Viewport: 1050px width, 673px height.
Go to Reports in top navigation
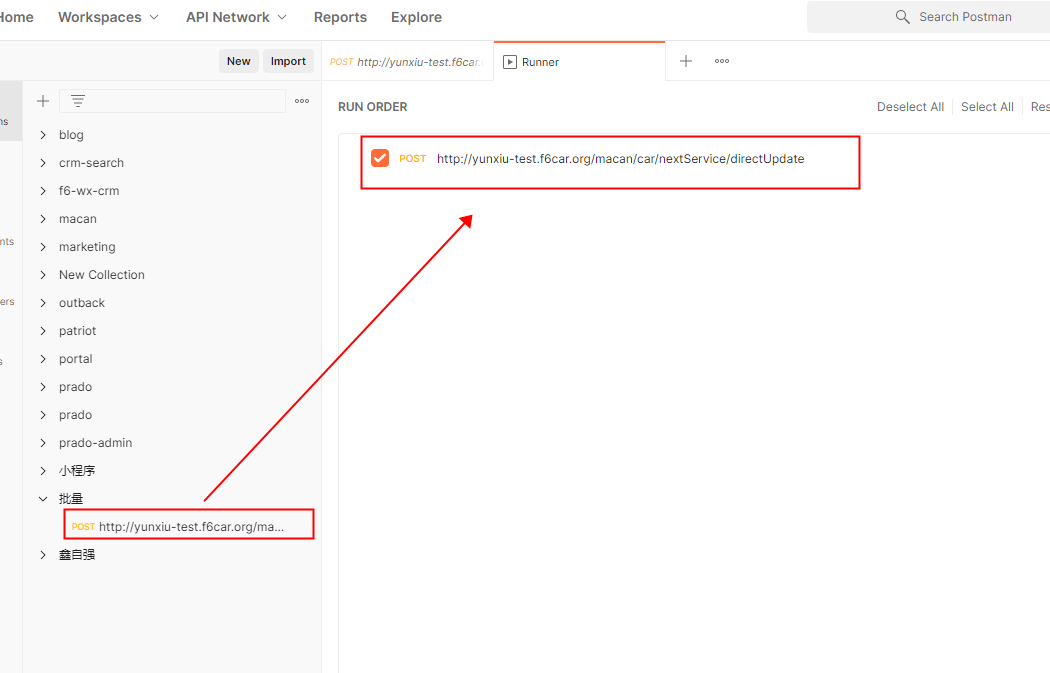(340, 17)
